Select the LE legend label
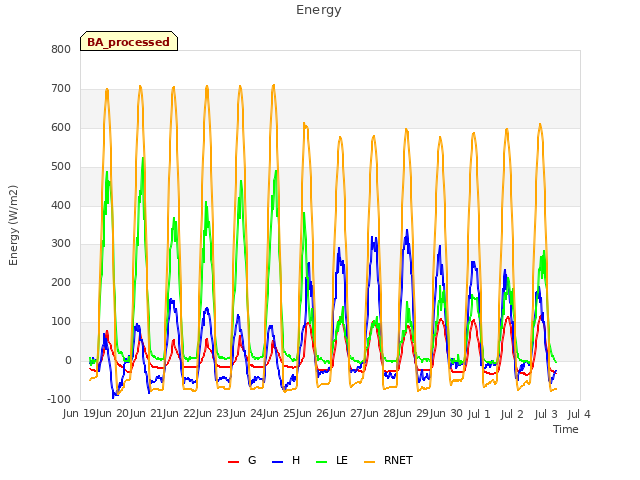This screenshot has width=640, height=480. tap(342, 460)
